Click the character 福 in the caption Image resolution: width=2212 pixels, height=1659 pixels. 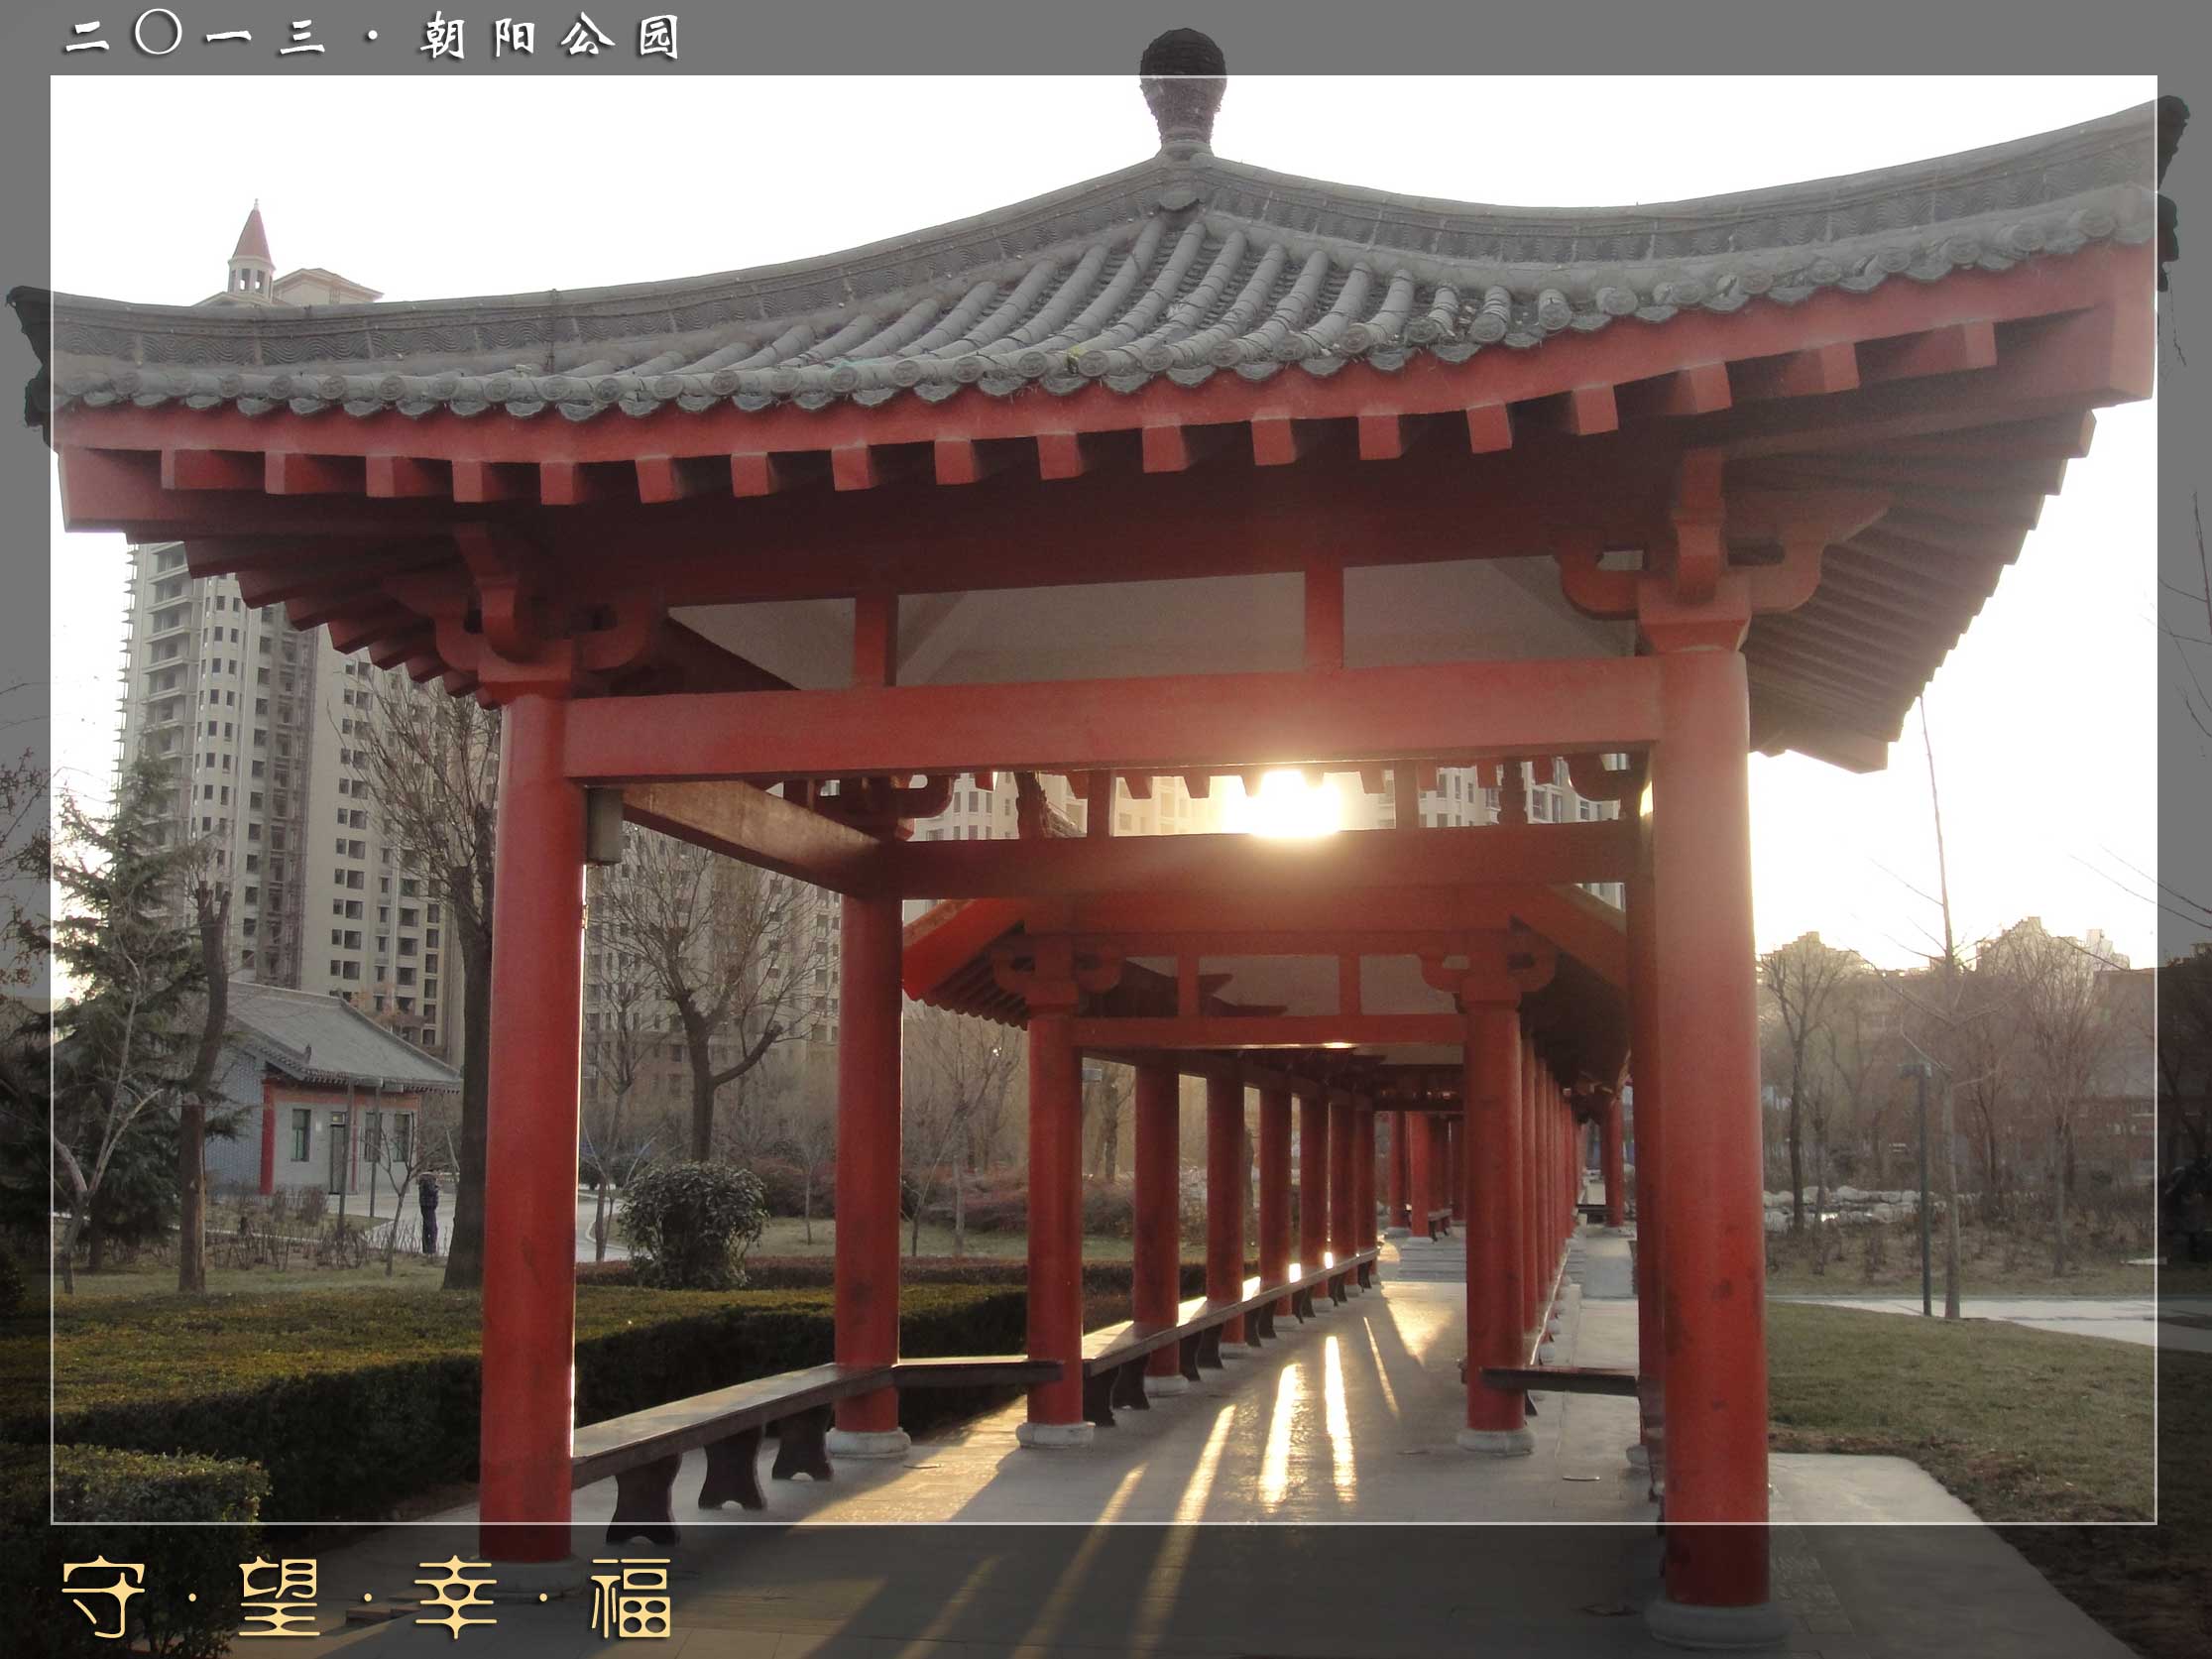631,1598
